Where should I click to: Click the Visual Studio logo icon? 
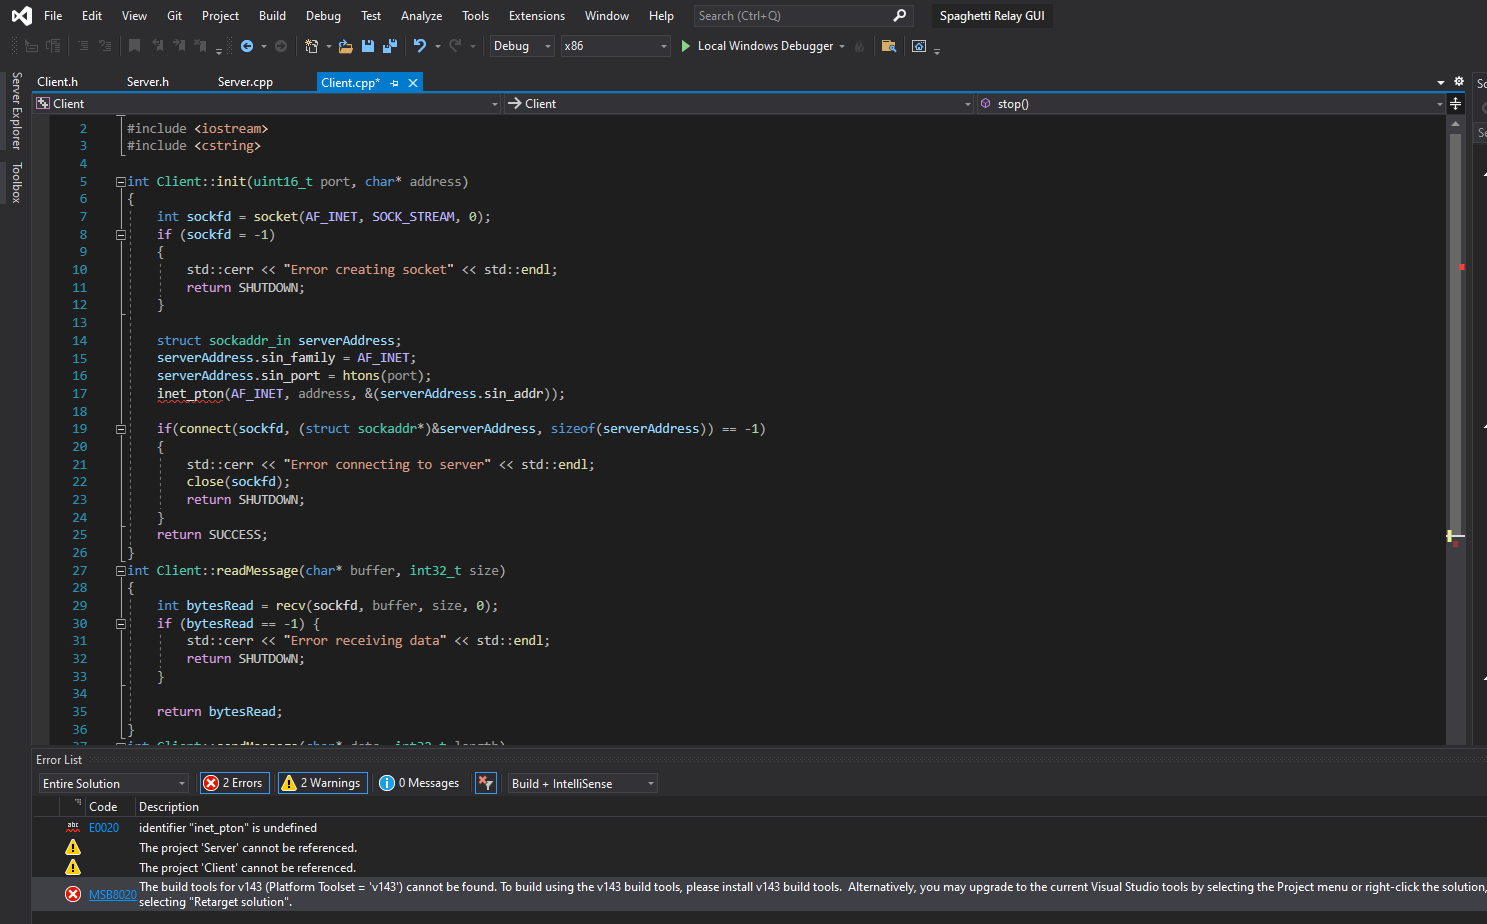click(21, 15)
